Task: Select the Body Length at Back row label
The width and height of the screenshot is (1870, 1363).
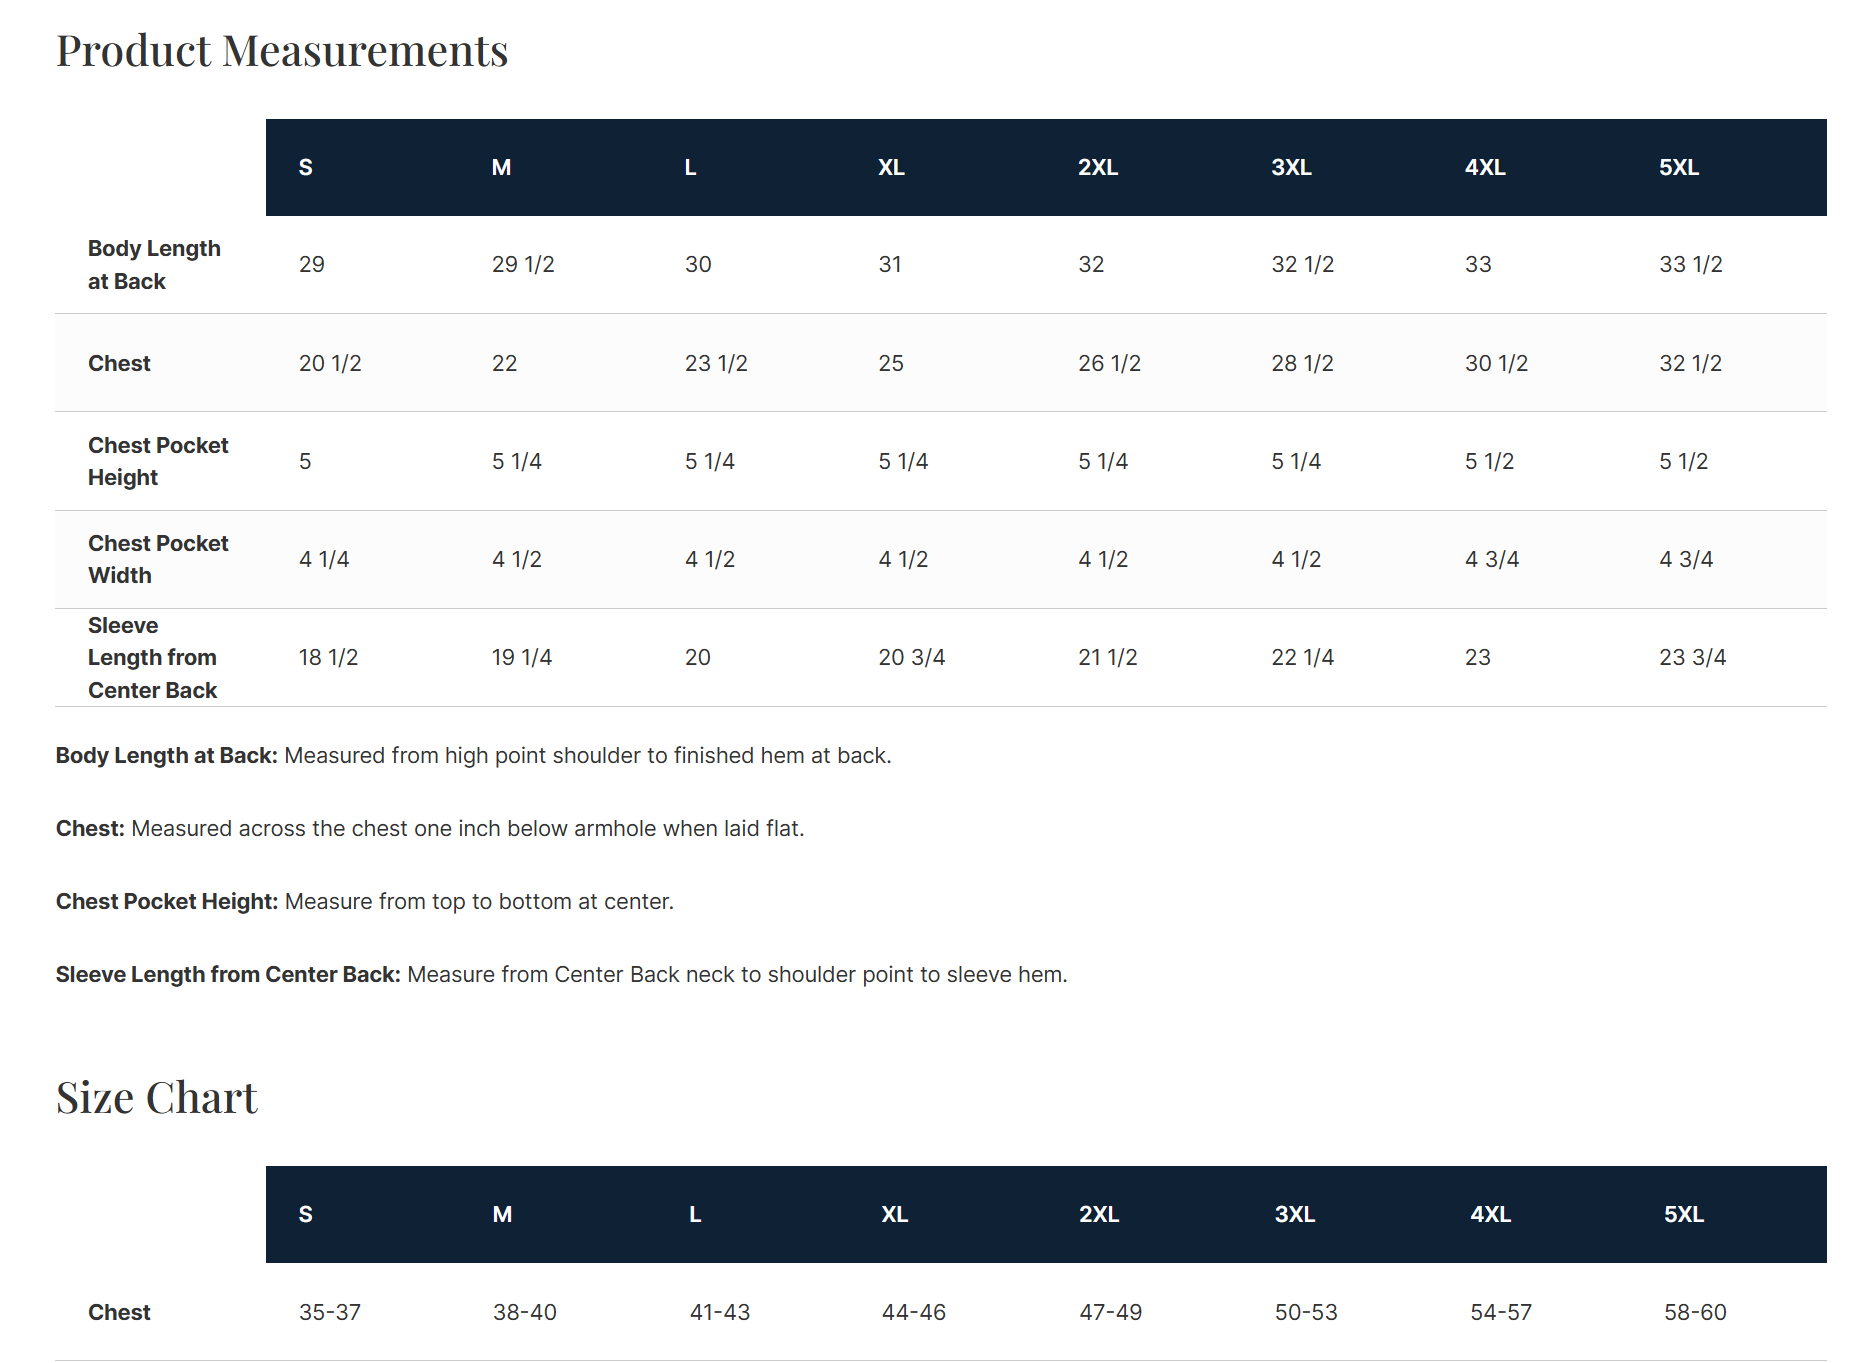Action: click(154, 265)
